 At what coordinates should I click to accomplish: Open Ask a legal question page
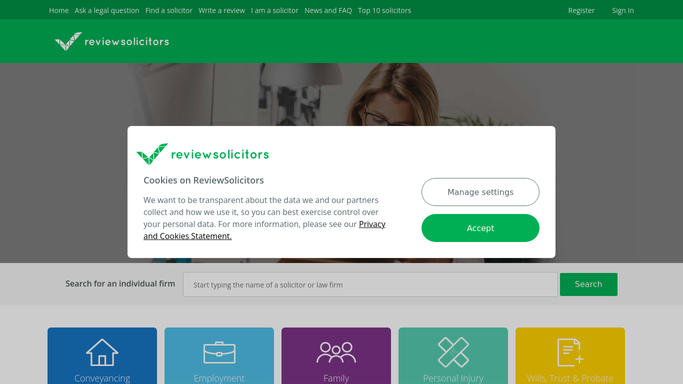coord(107,10)
